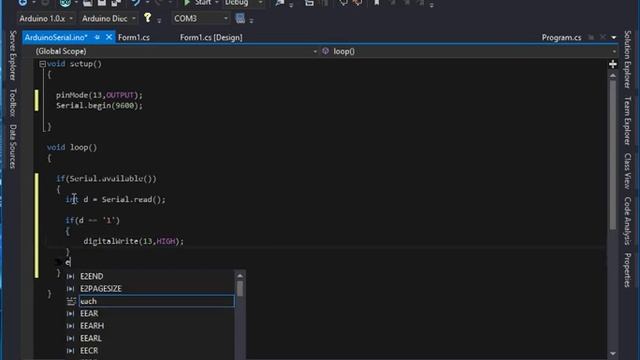Click the editor scrollbar down arrow

[613, 353]
